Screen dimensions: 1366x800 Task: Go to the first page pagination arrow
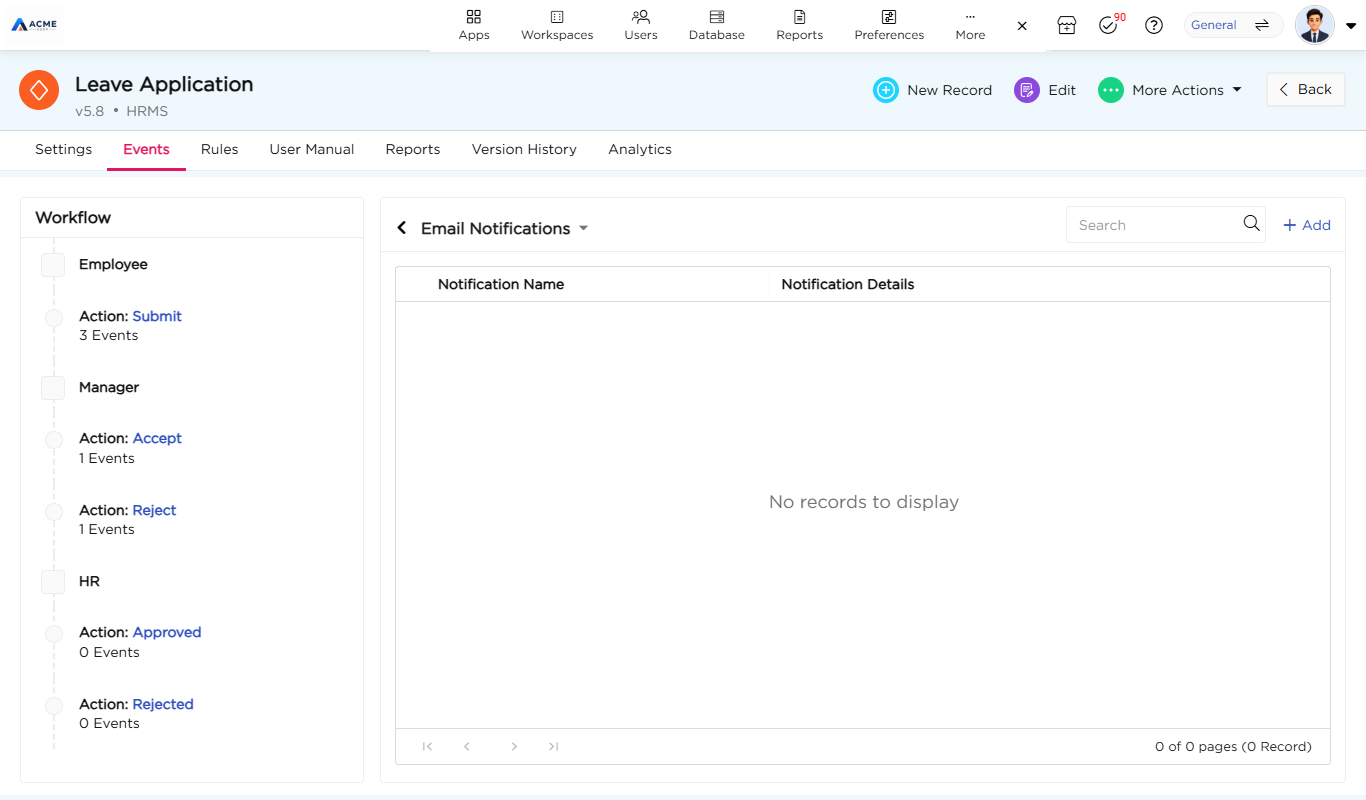coord(427,746)
